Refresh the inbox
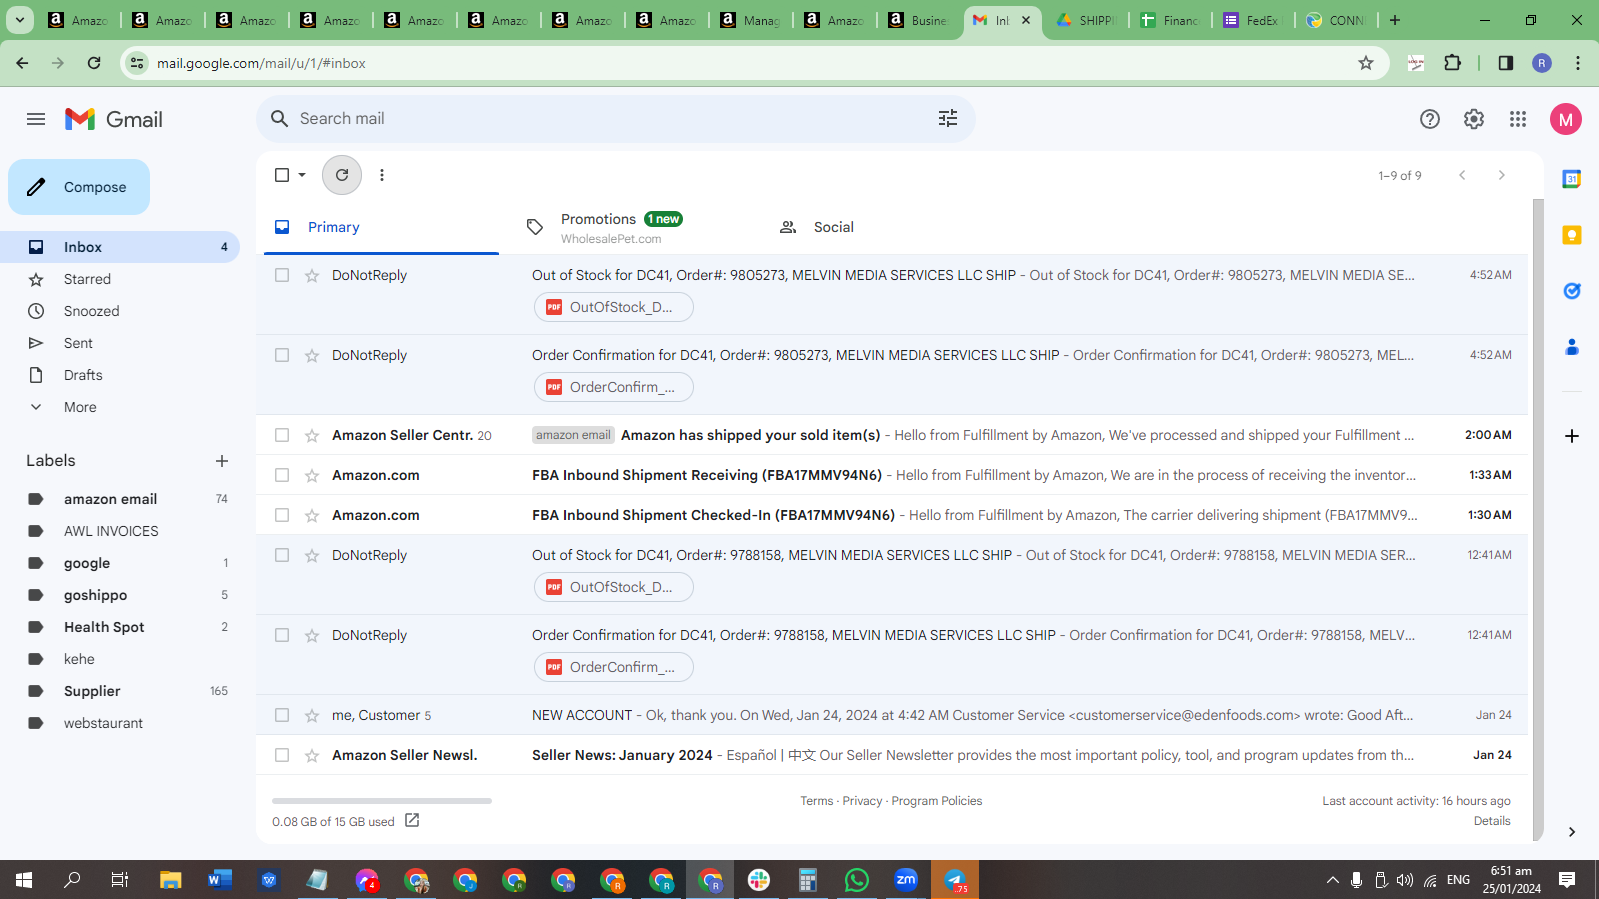This screenshot has width=1599, height=899. (x=342, y=175)
